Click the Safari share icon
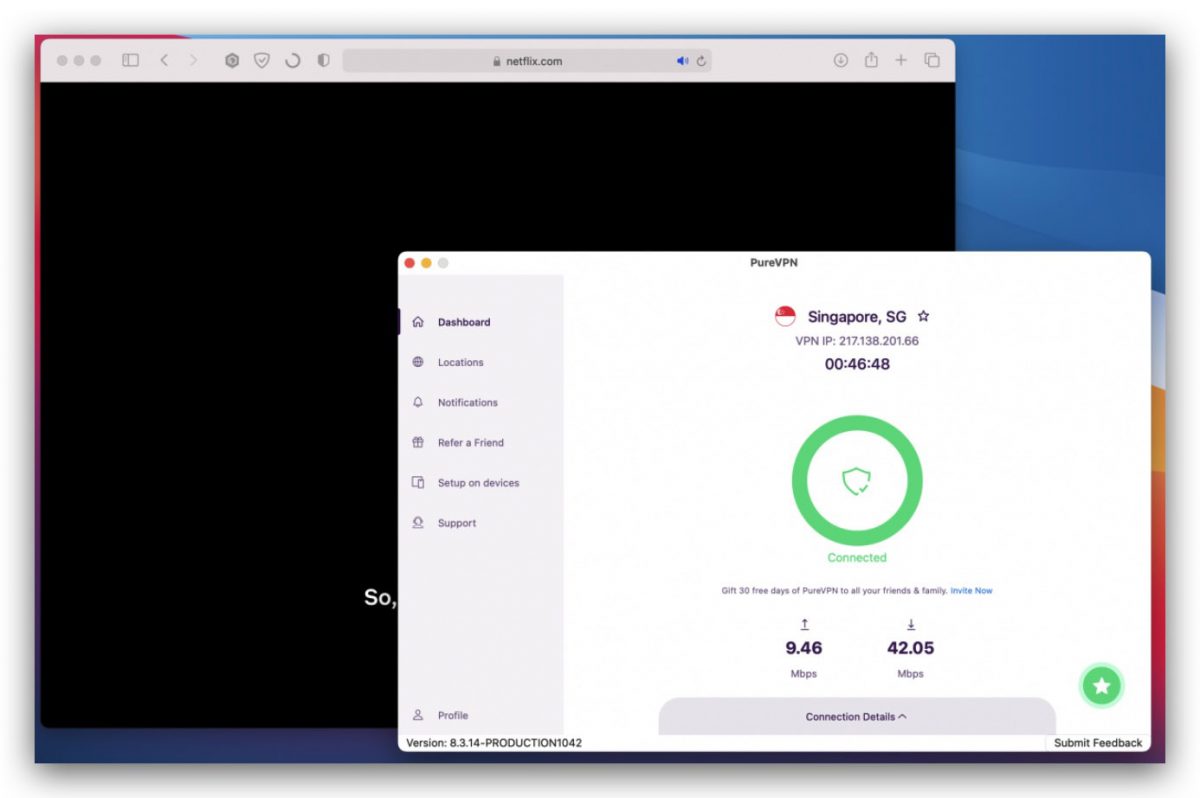The width and height of the screenshot is (1200, 798). [871, 60]
